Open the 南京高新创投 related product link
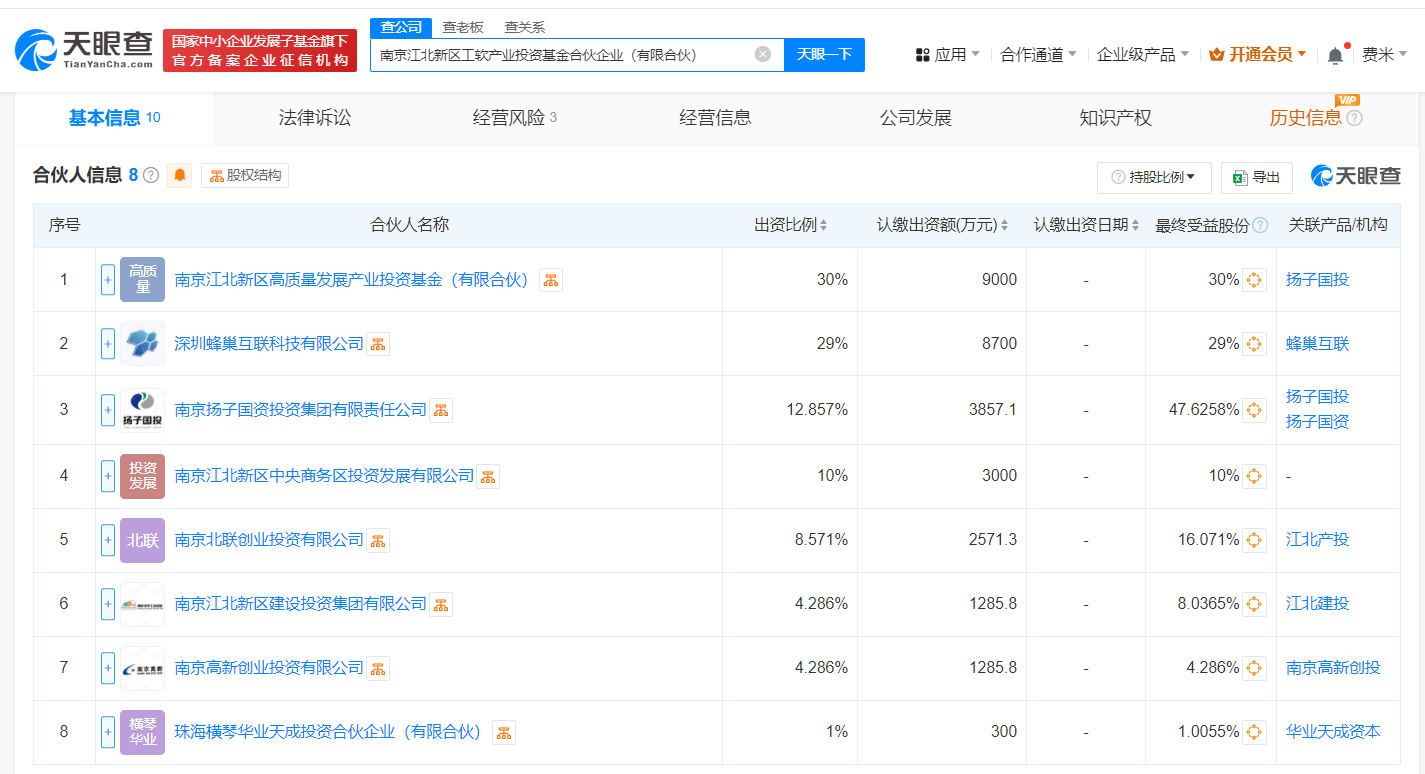The image size is (1425, 774). point(1333,668)
